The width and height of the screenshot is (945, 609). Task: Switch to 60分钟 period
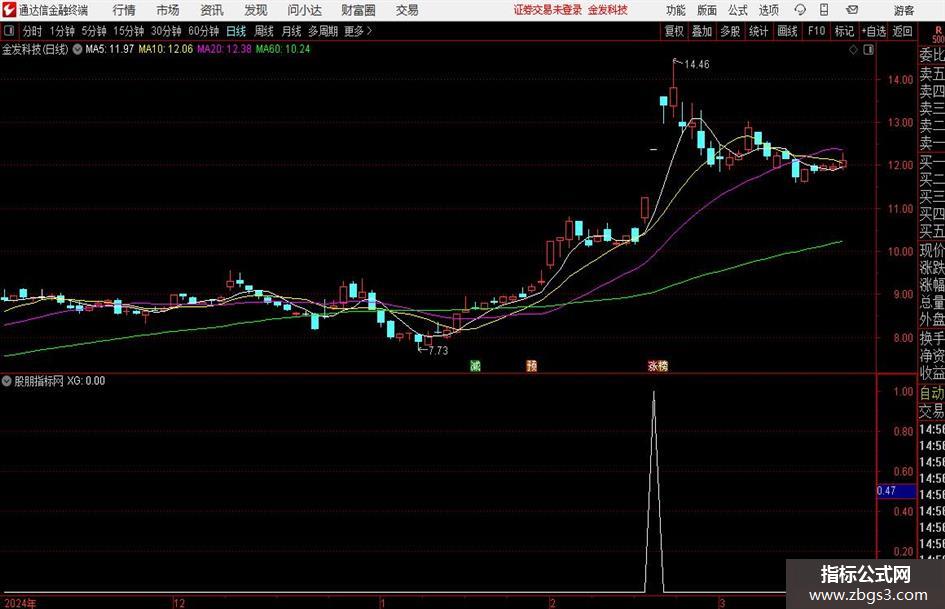(204, 31)
